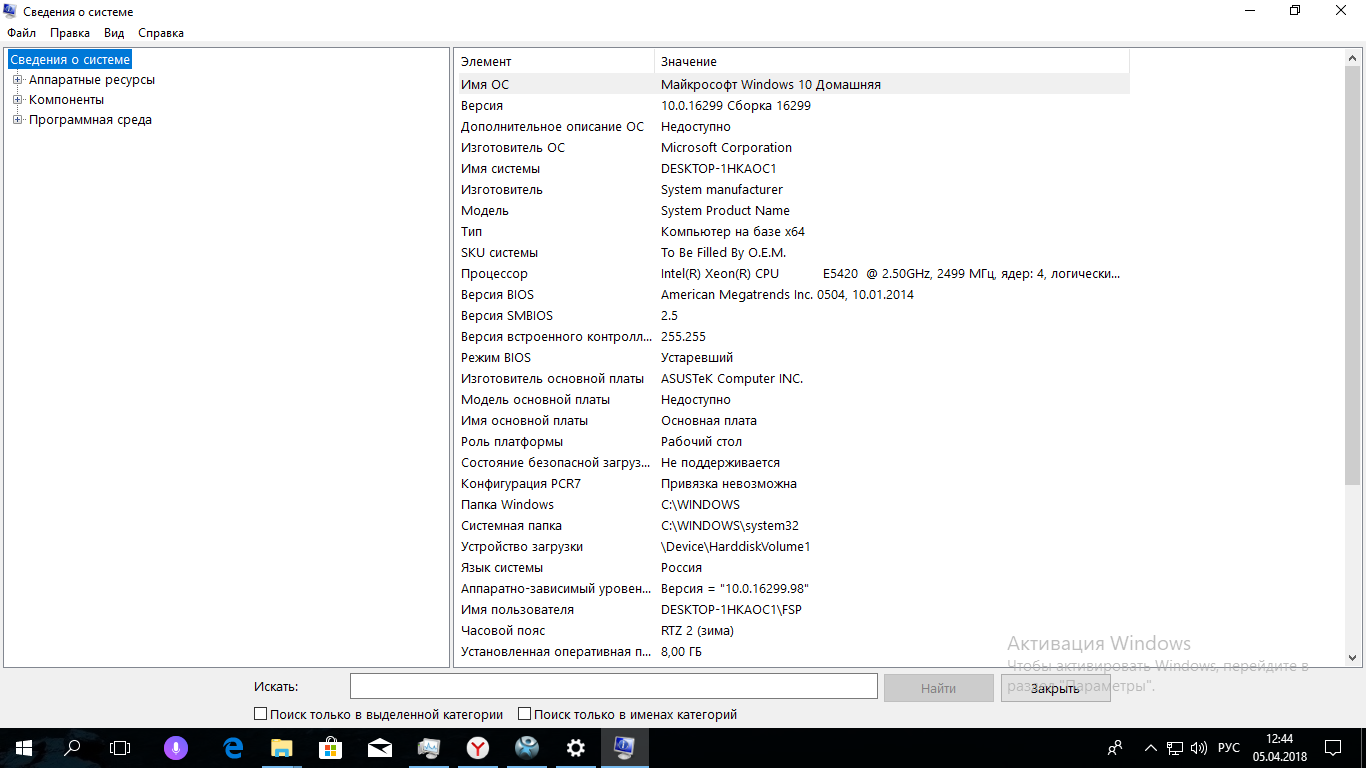The image size is (1366, 768).
Task: Open Task View from the taskbar
Action: click(x=120, y=748)
